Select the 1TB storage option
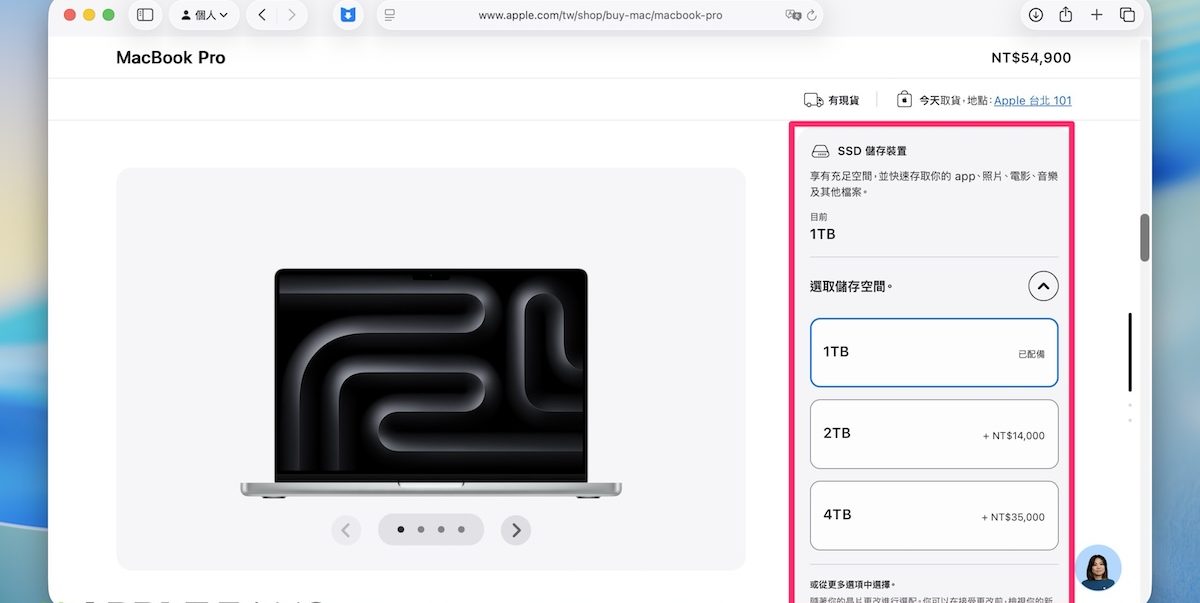 933,353
